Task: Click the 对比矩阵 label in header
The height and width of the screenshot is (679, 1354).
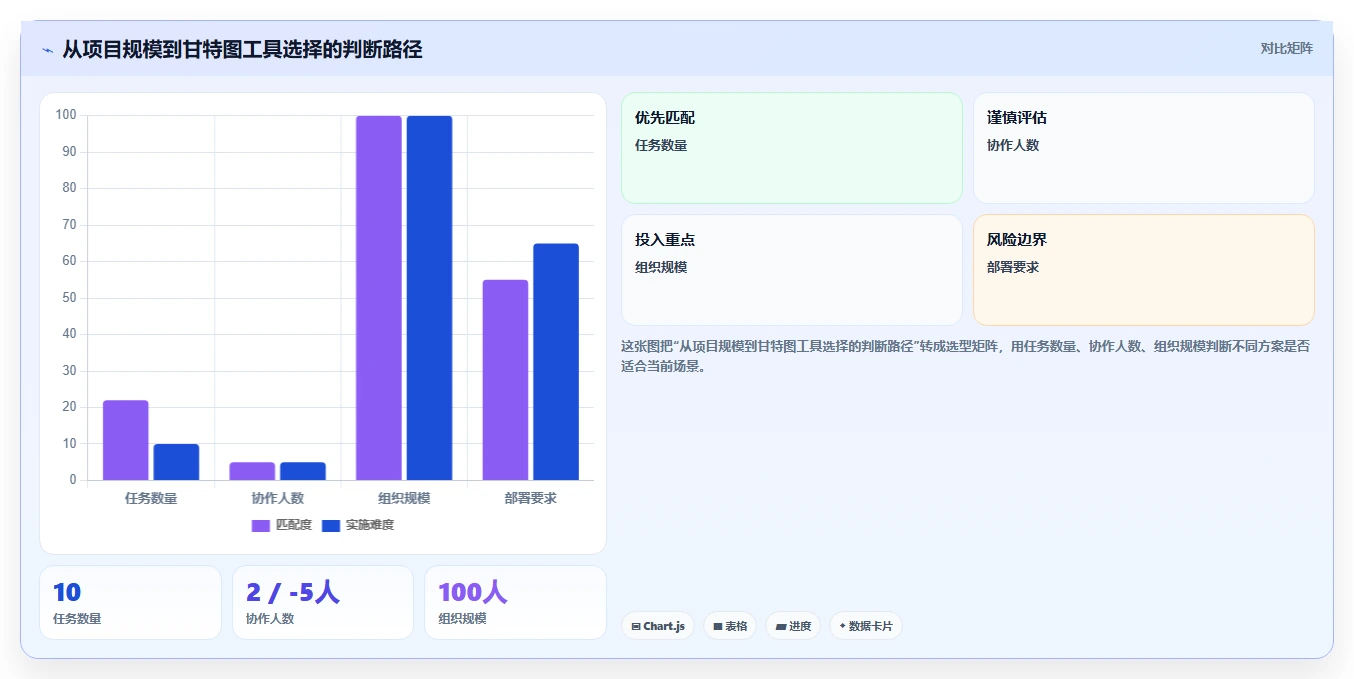Action: pyautogui.click(x=1286, y=48)
